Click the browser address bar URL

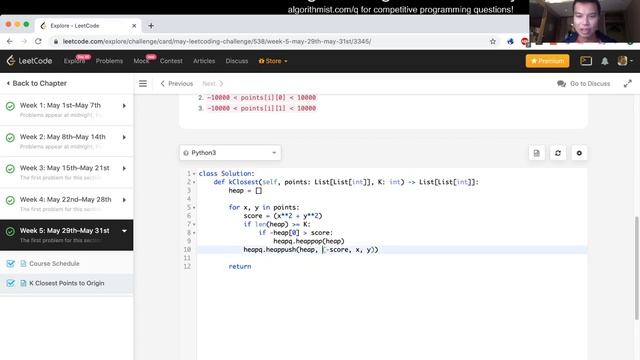(x=217, y=41)
